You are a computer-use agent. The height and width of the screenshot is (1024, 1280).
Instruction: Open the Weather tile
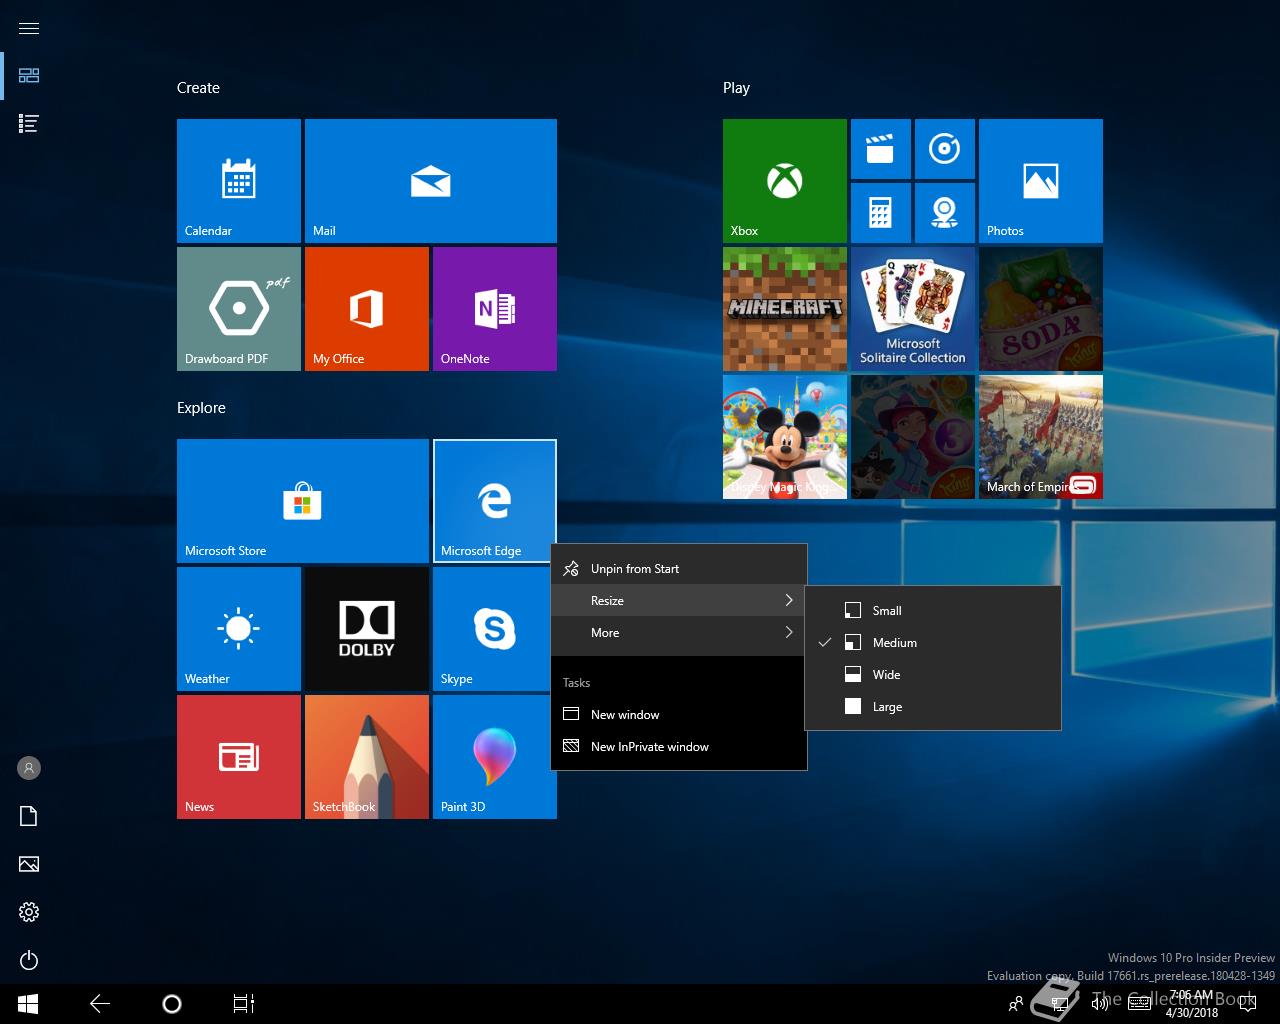coord(239,629)
